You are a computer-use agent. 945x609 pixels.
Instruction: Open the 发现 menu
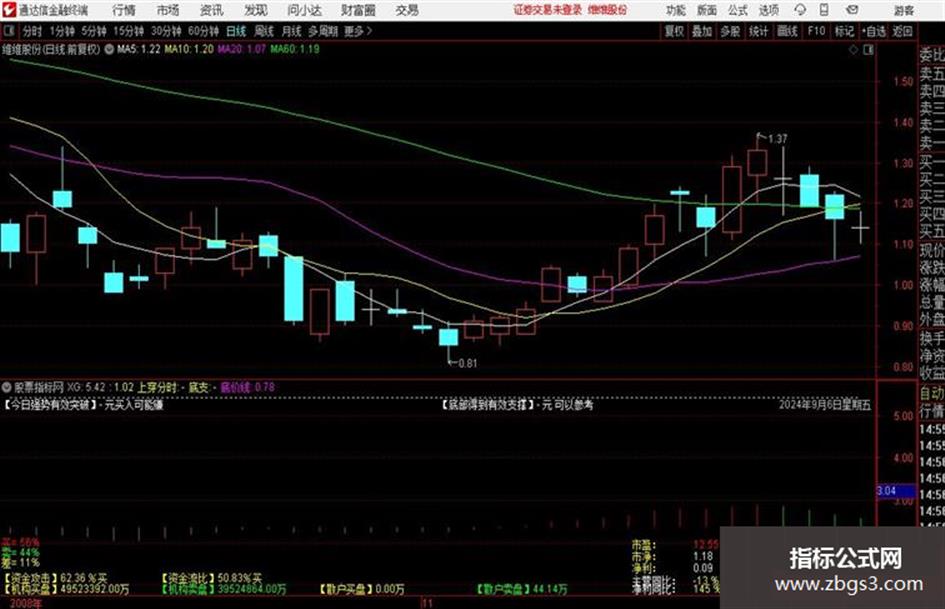pyautogui.click(x=256, y=10)
